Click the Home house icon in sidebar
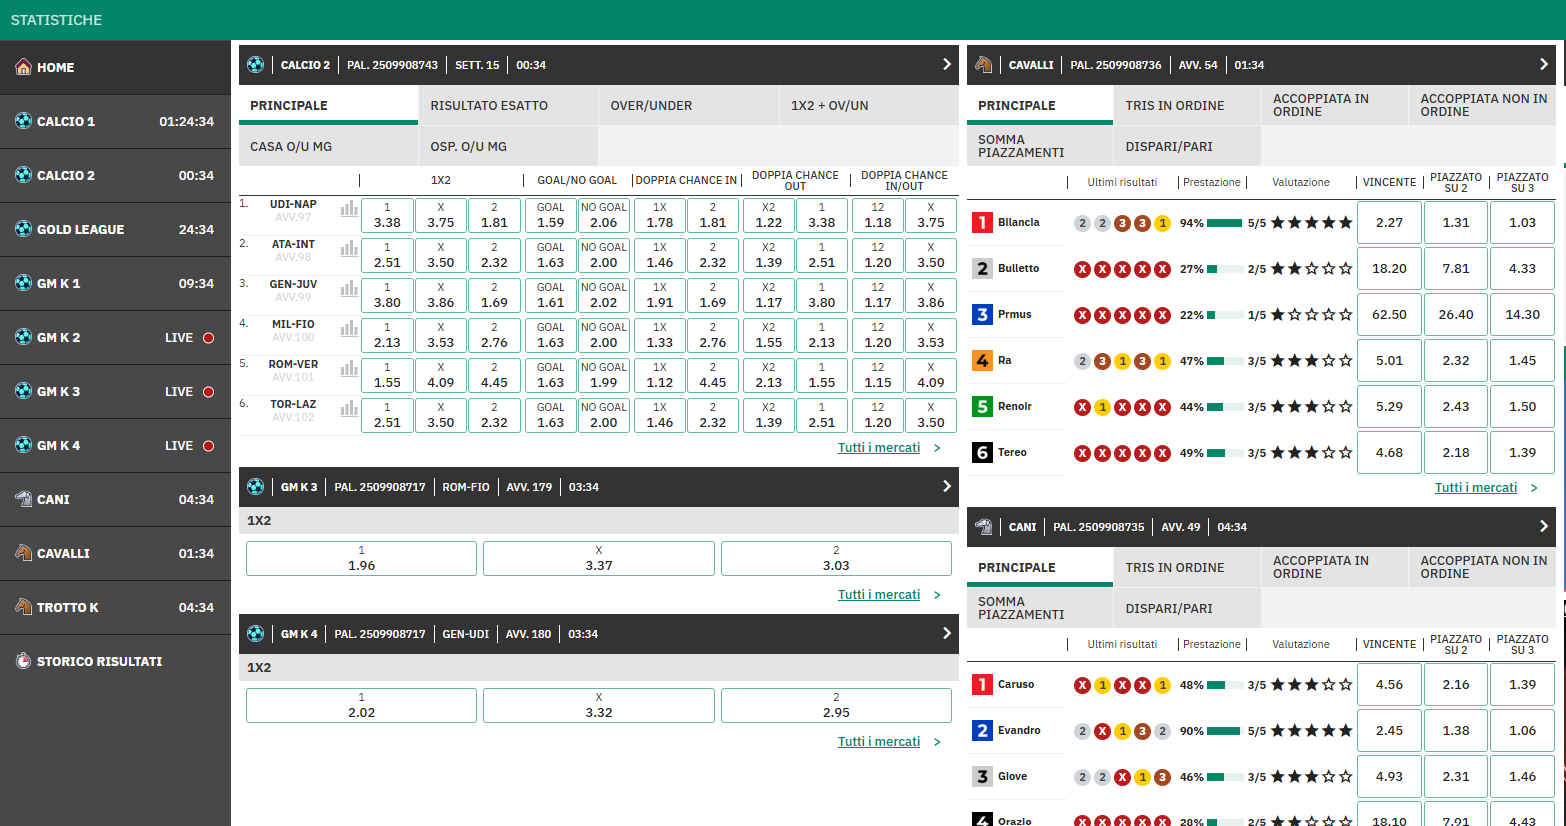This screenshot has width=1566, height=826. click(23, 67)
